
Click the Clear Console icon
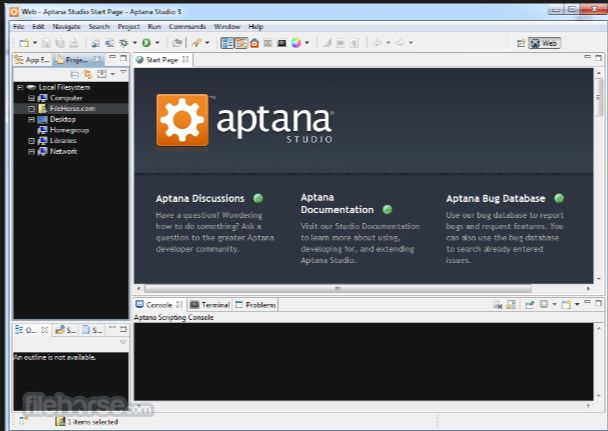coord(498,305)
